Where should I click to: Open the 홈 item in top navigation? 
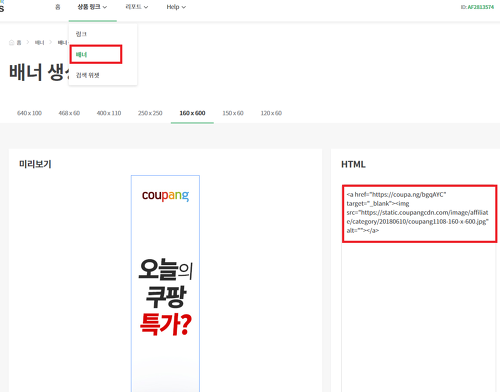click(x=58, y=7)
